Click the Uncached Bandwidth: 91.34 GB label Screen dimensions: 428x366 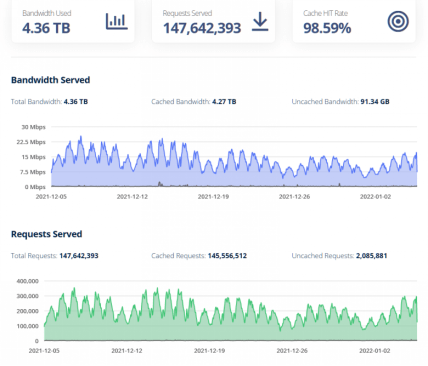pyautogui.click(x=340, y=102)
